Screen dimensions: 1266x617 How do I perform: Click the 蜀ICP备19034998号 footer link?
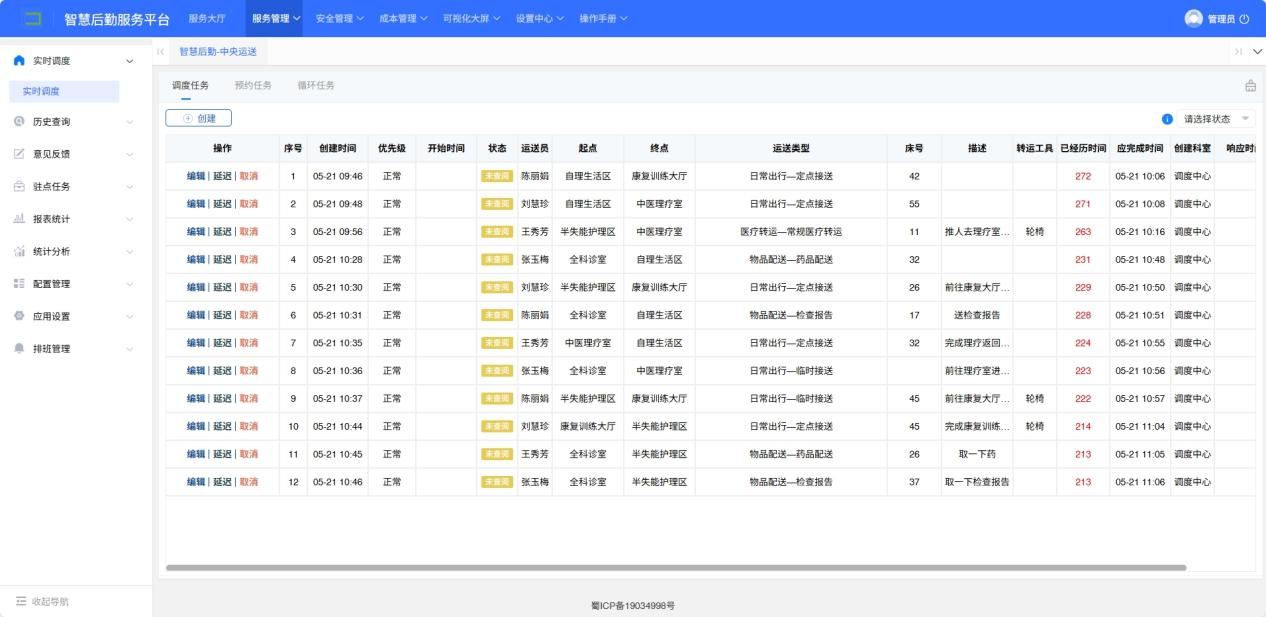click(x=632, y=605)
